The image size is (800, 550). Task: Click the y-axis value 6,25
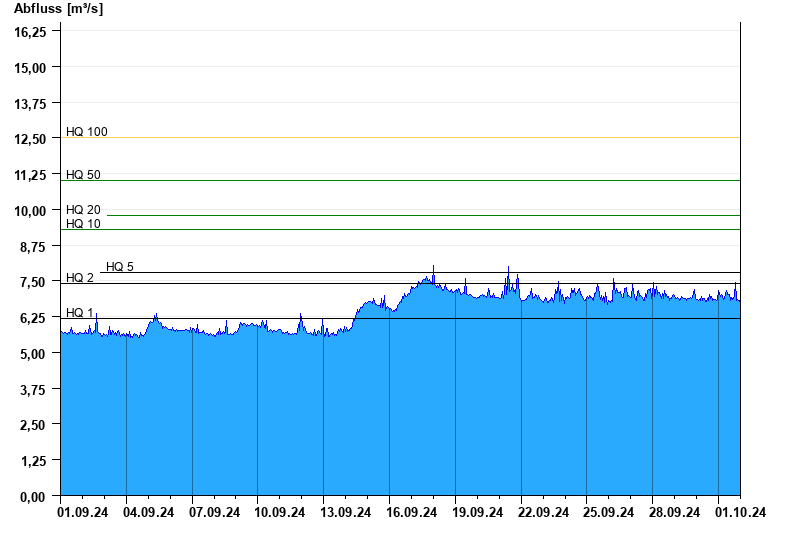click(x=33, y=318)
